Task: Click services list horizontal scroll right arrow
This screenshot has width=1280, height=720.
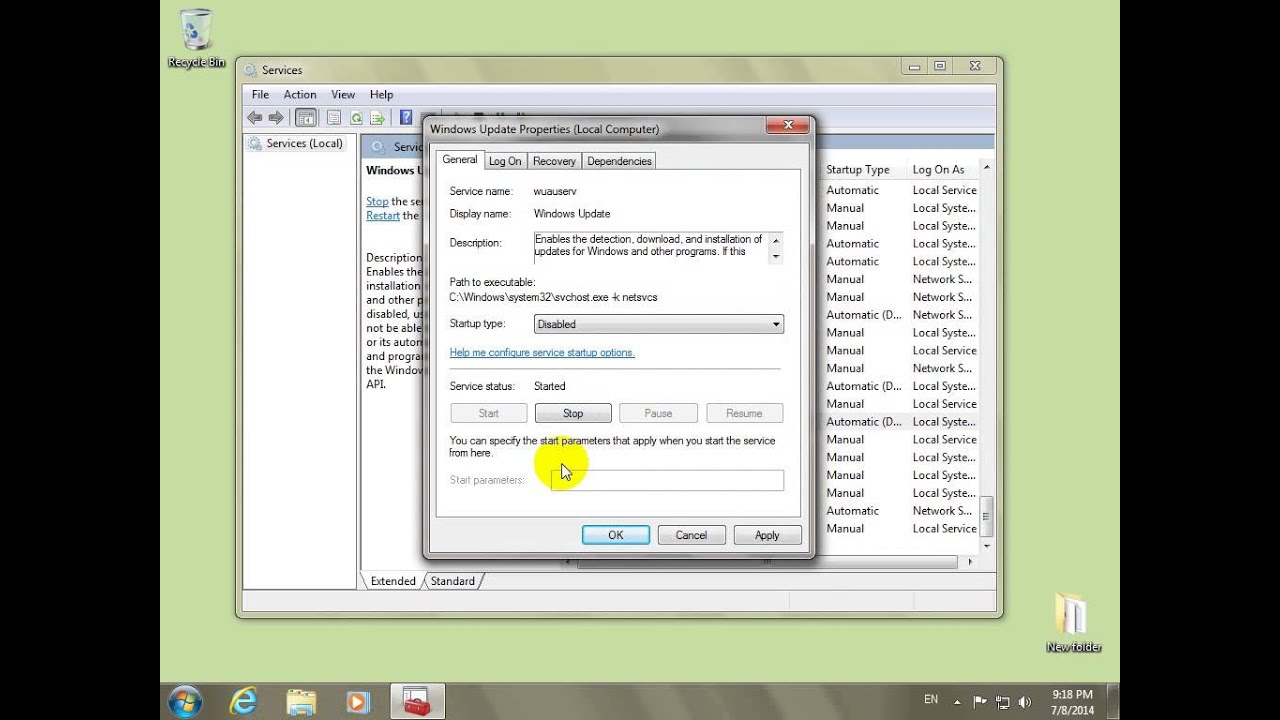Action: pyautogui.click(x=969, y=562)
